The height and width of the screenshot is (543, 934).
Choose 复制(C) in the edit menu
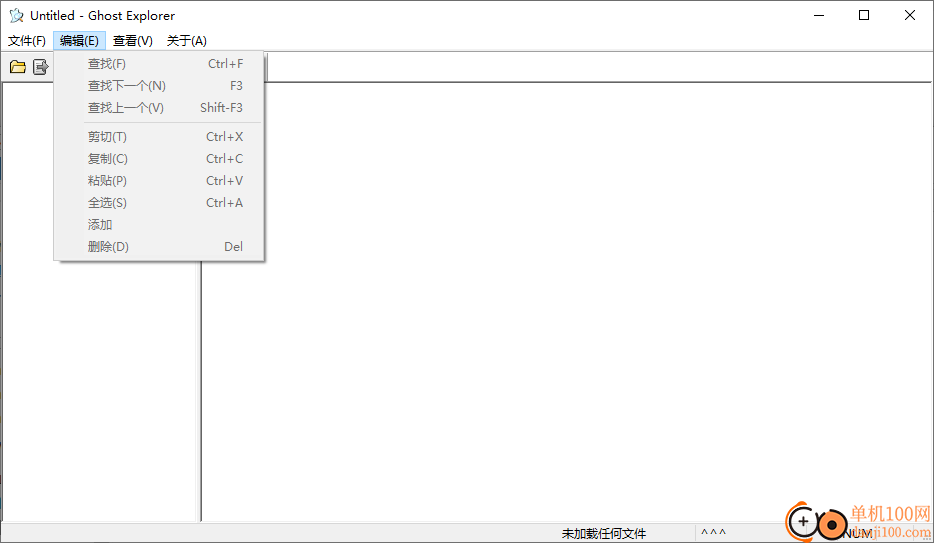159,159
